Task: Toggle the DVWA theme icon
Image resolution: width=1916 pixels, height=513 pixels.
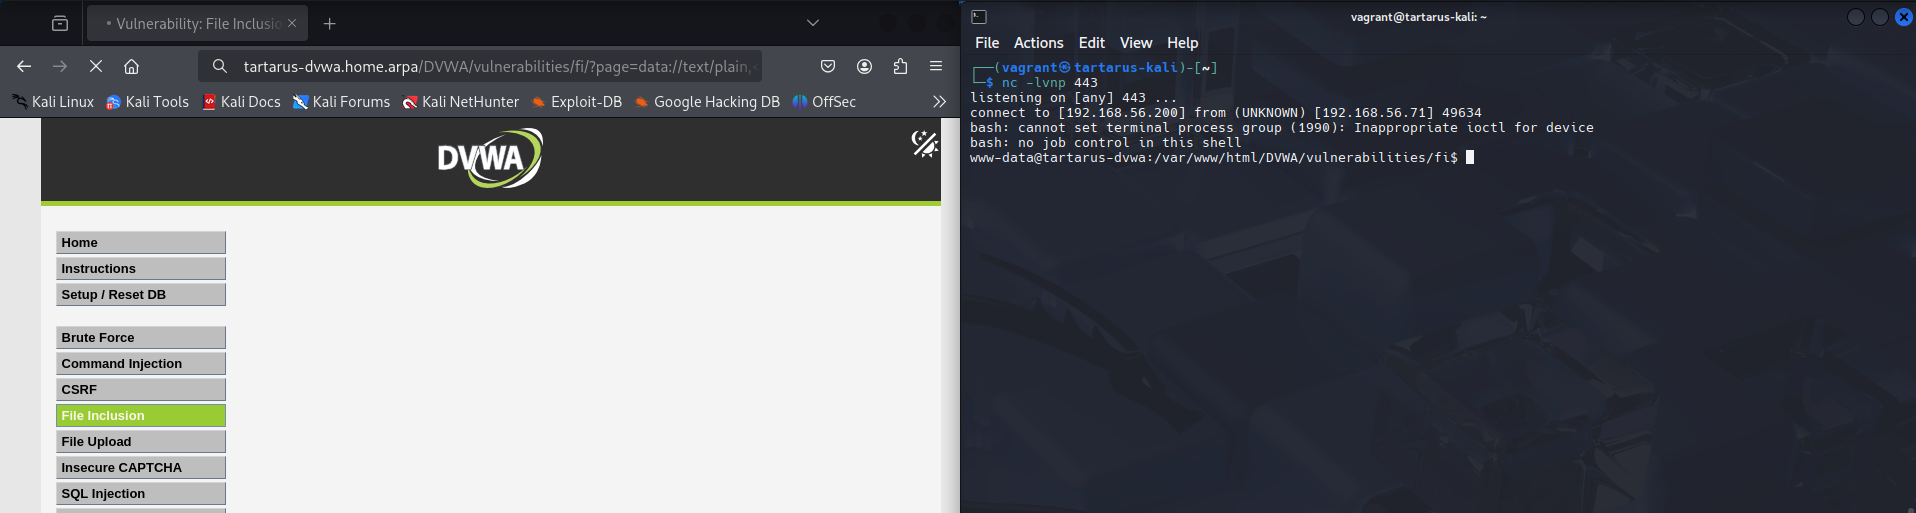Action: 924,144
